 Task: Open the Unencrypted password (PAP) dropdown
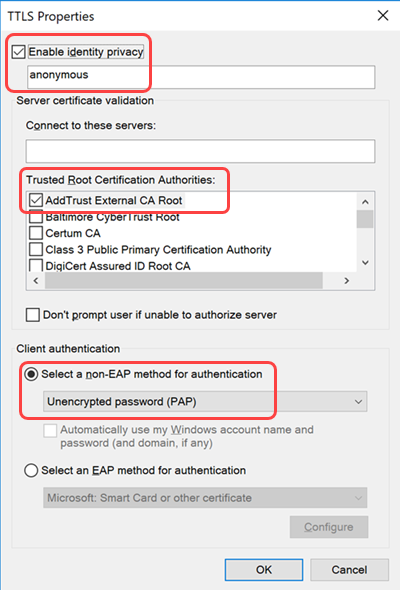[x=205, y=402]
